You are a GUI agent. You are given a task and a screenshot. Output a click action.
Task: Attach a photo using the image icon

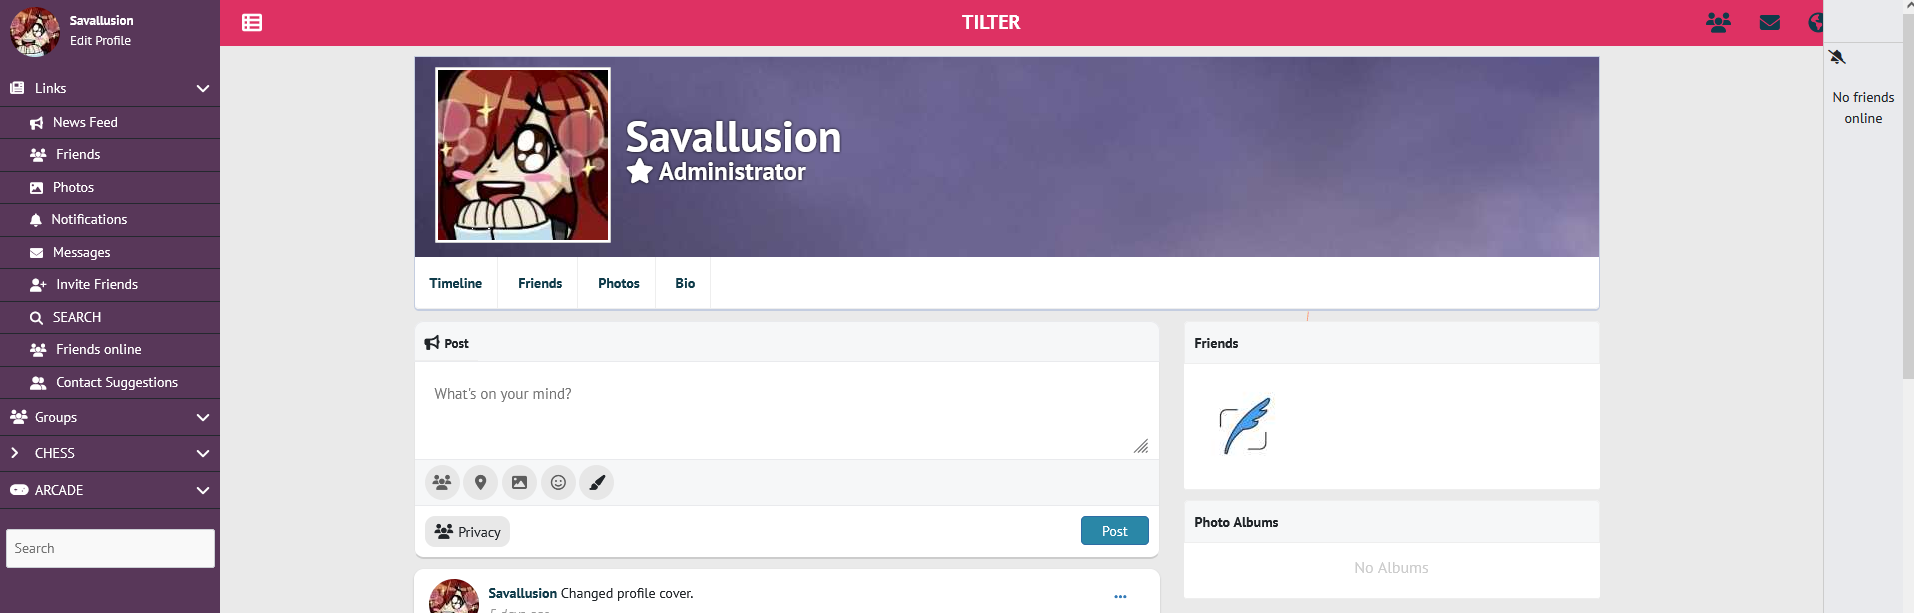click(519, 483)
